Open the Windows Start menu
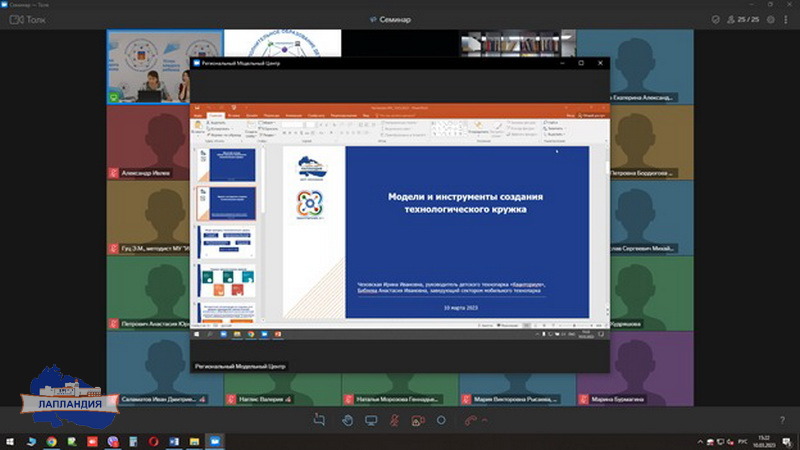This screenshot has width=800, height=450. tap(10, 441)
